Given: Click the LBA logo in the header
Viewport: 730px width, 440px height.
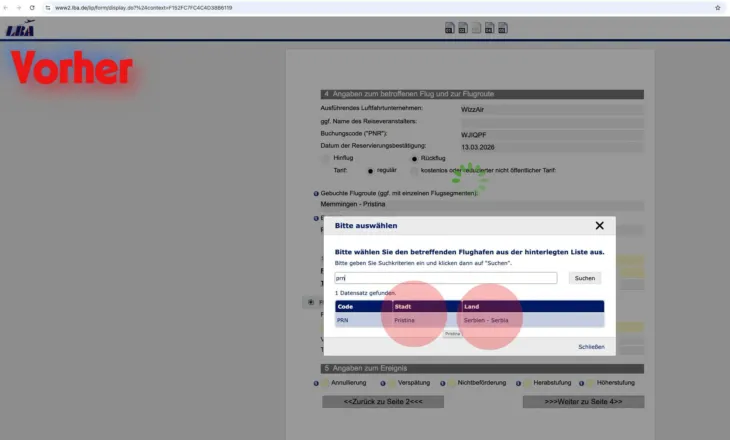Looking at the screenshot, I should 20,28.
